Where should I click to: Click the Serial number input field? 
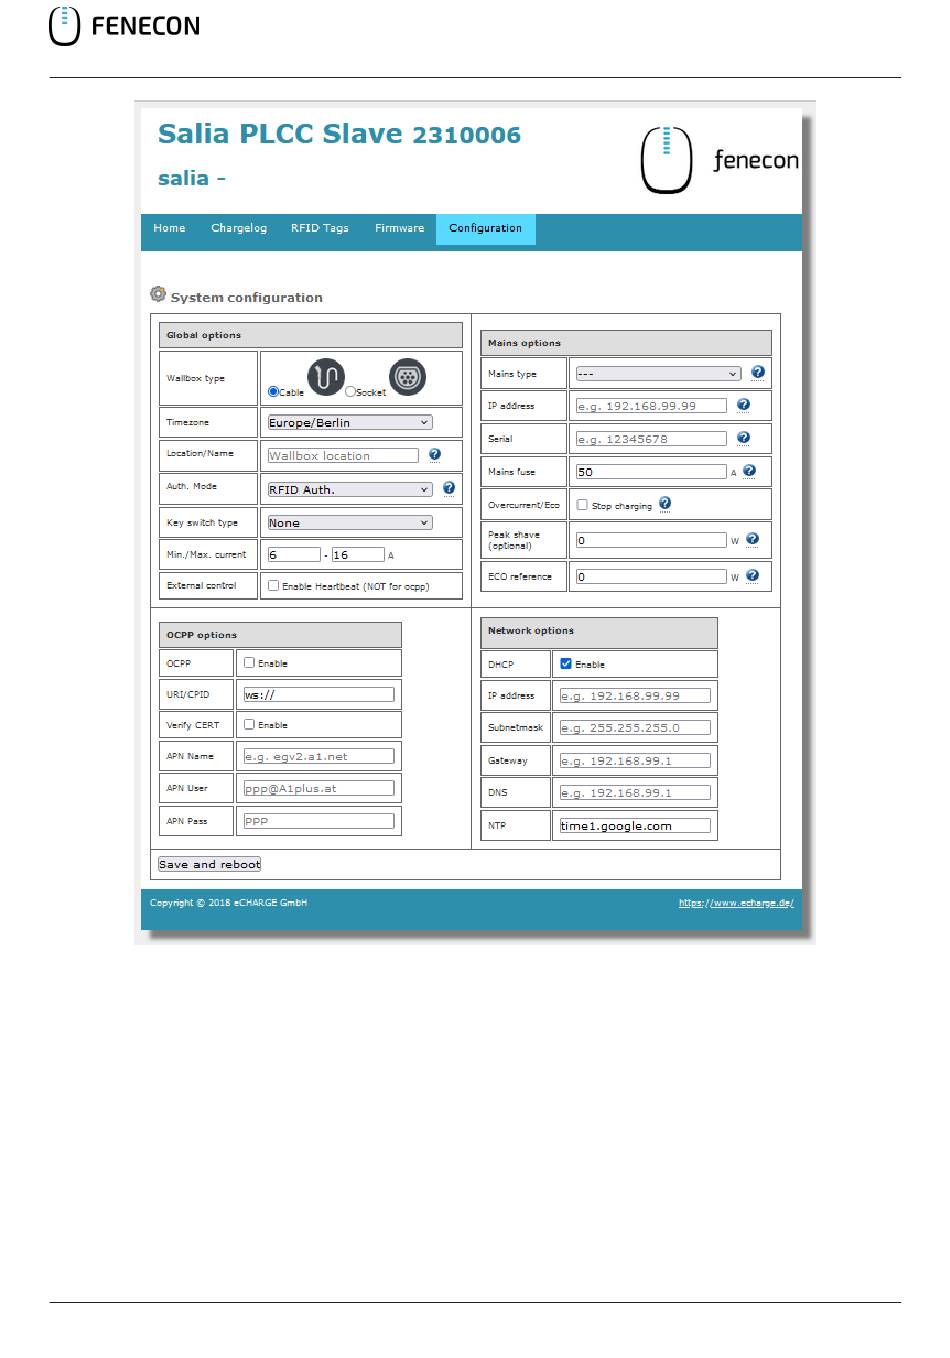tap(651, 439)
